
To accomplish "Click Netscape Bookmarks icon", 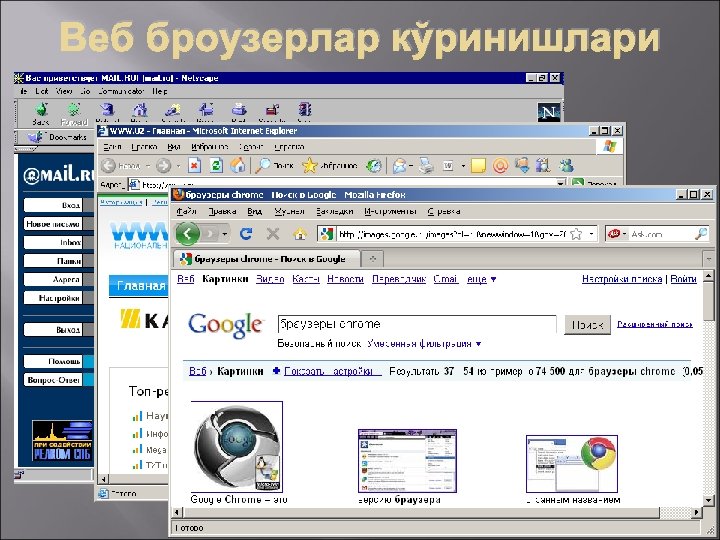I will [36, 137].
